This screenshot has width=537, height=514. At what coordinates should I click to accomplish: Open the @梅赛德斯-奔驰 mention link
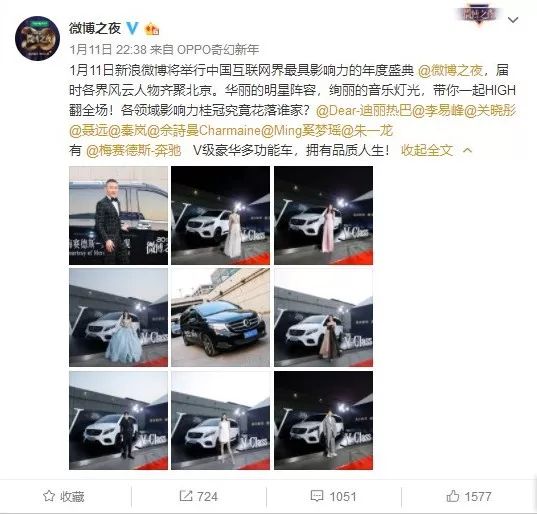tap(134, 150)
